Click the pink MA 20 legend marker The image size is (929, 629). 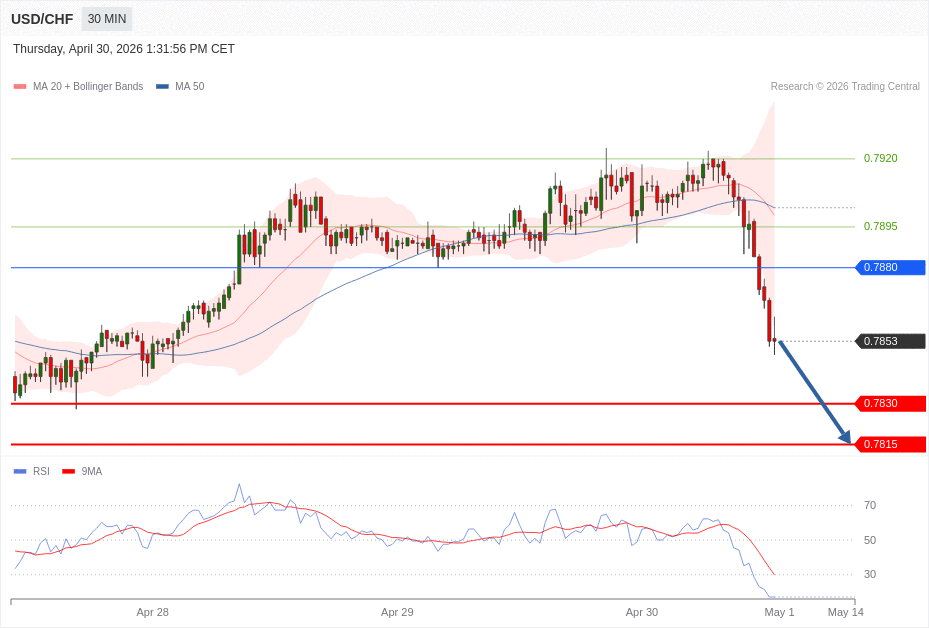tap(20, 87)
